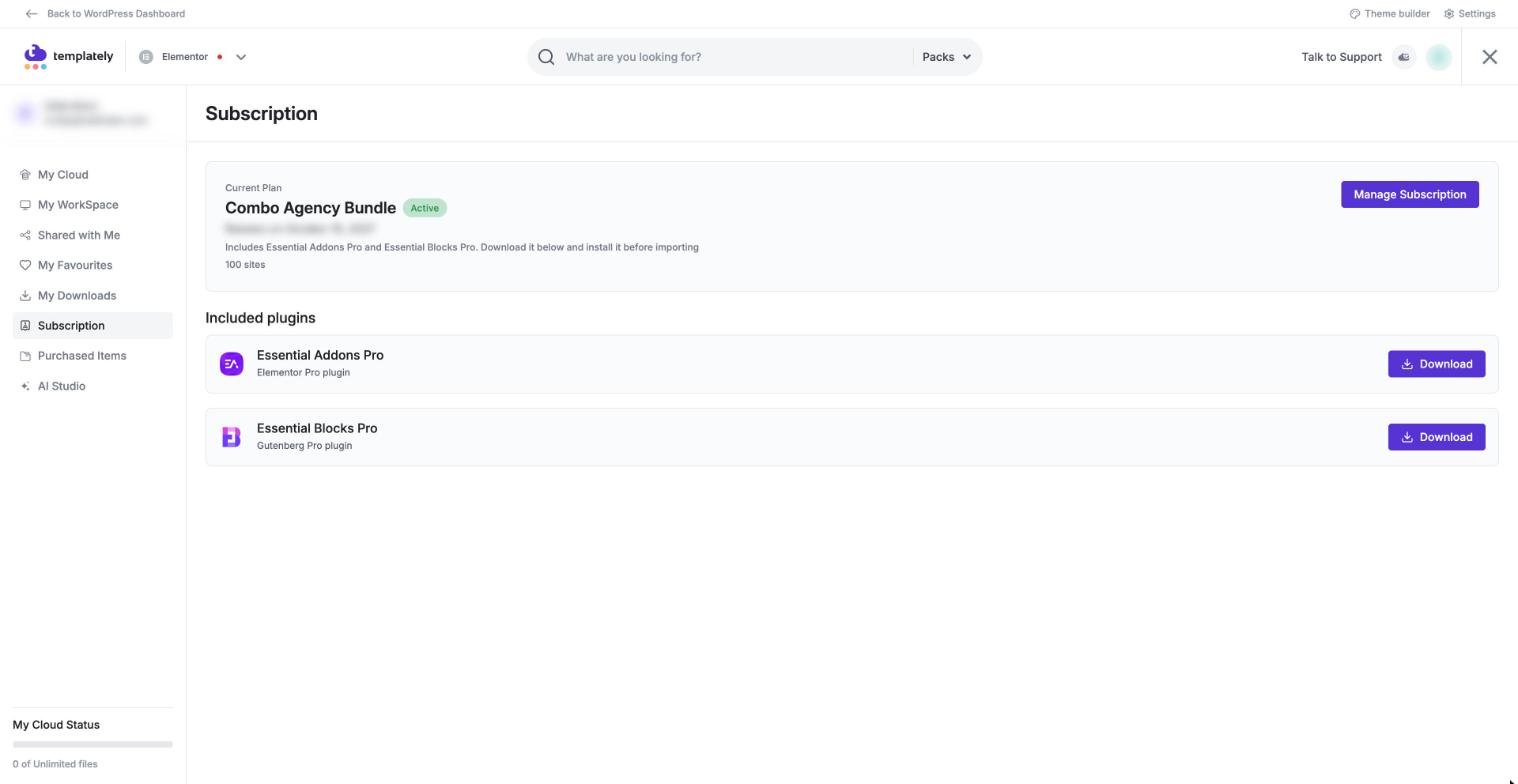Image resolution: width=1518 pixels, height=784 pixels.
Task: Click the My WorkSpace sidebar icon
Action: click(x=25, y=205)
